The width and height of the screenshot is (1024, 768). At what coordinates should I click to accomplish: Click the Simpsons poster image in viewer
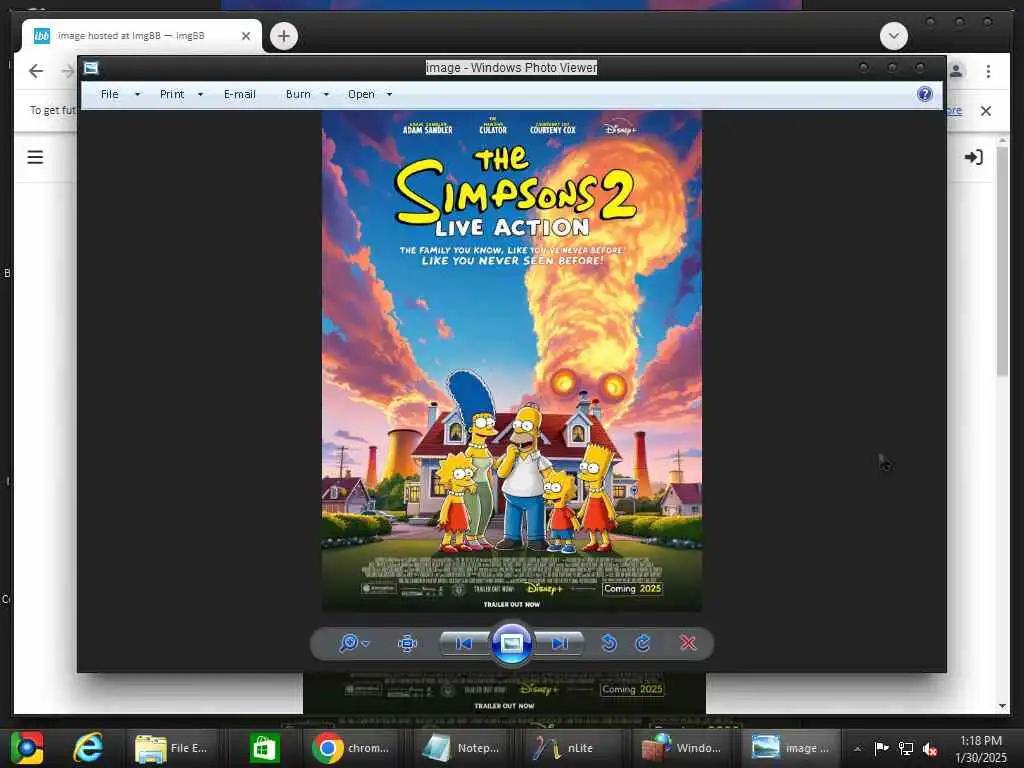click(x=512, y=361)
